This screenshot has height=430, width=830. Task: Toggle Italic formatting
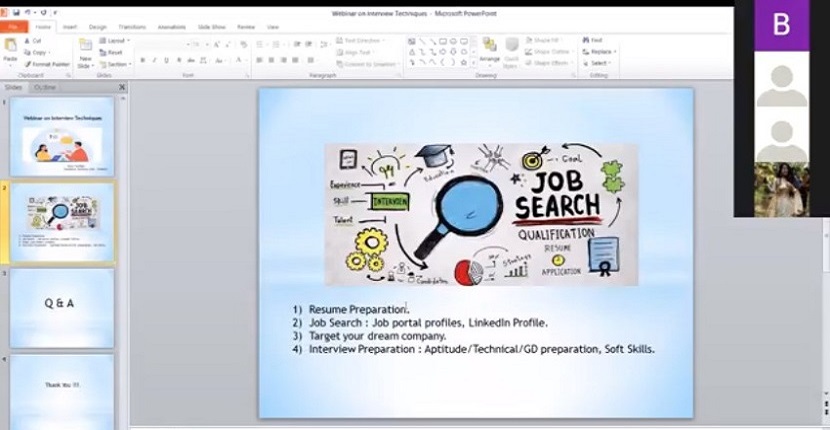[x=154, y=60]
